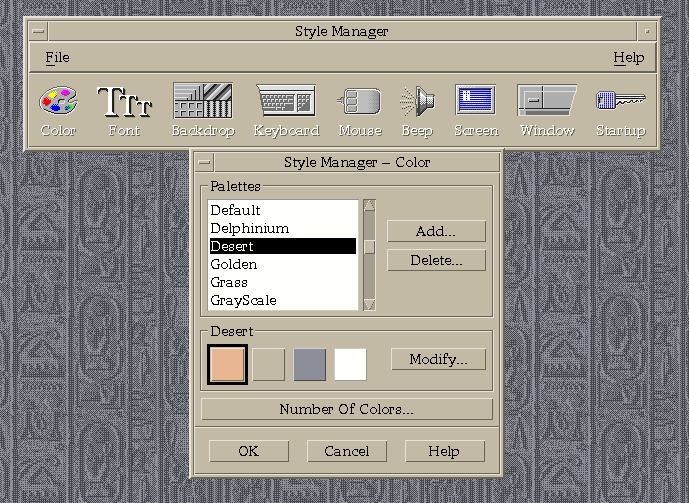
Task: Pick the blue-gray color swatch
Action: [x=310, y=365]
